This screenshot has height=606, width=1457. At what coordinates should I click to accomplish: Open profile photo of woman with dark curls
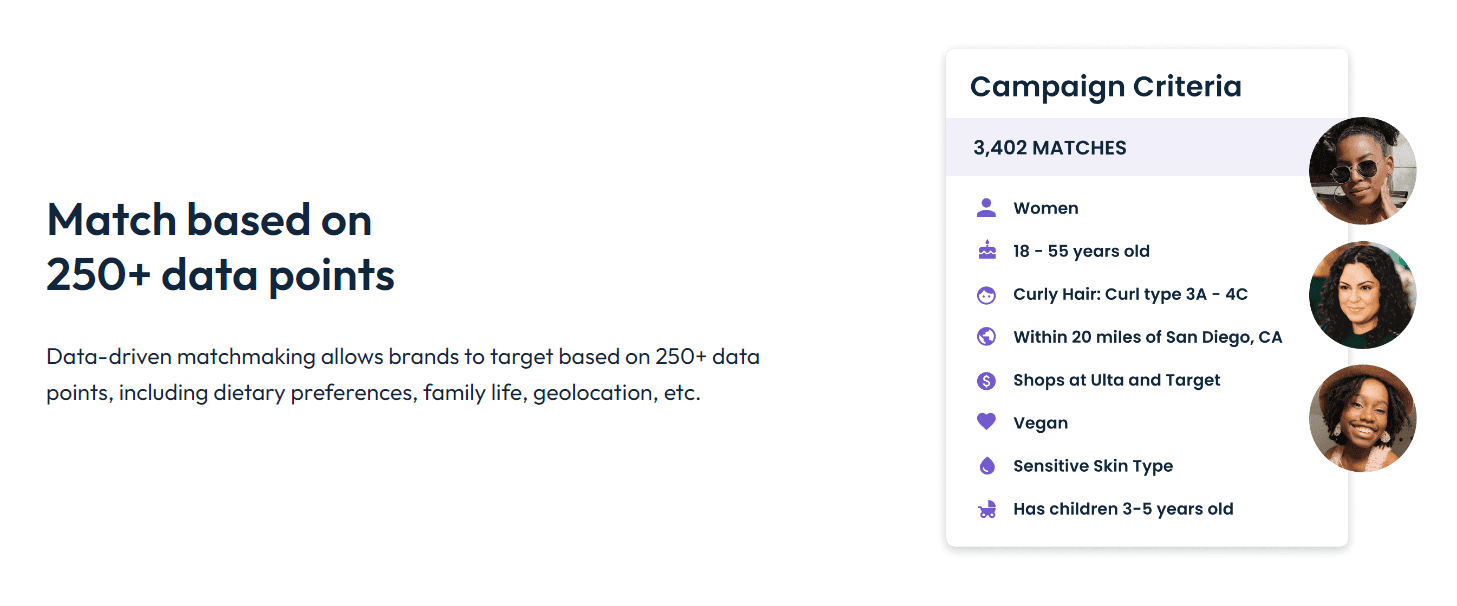1362,295
